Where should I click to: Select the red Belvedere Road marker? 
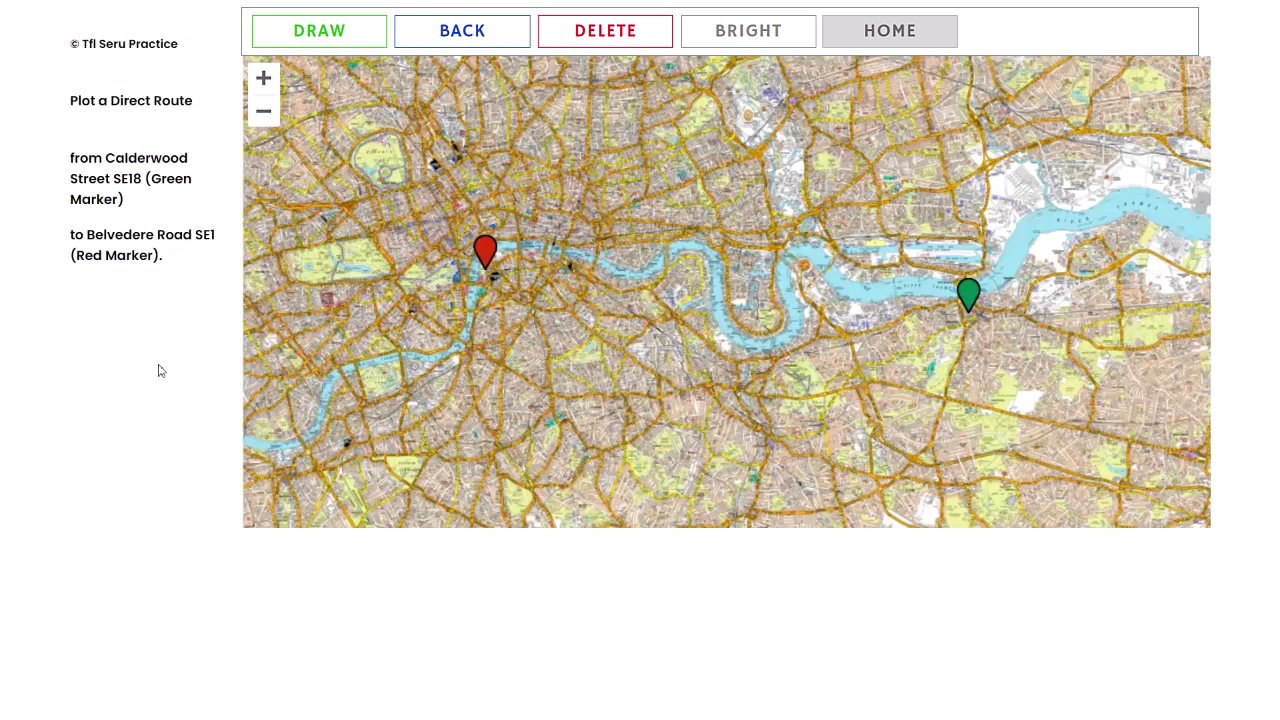click(x=485, y=252)
